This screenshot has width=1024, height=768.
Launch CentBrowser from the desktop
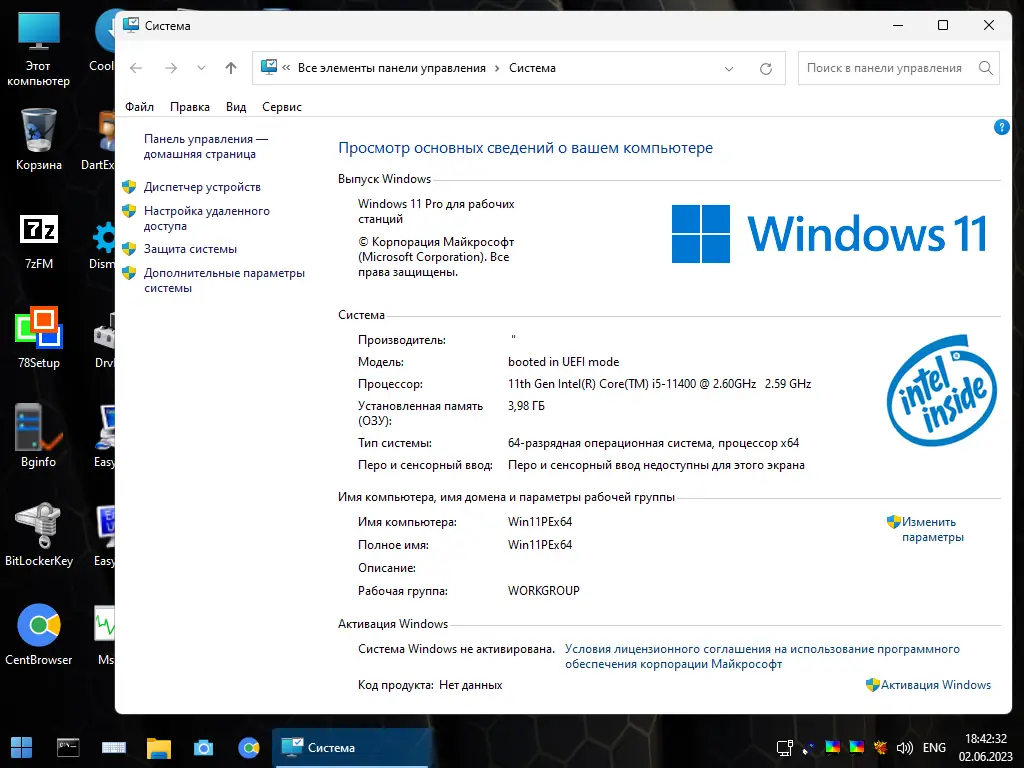click(39, 633)
